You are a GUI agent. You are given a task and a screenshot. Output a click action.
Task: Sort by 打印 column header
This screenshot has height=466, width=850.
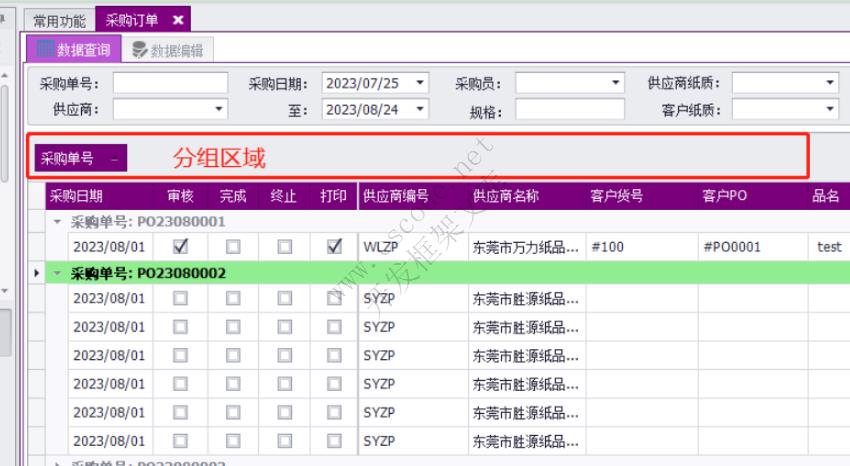333,196
